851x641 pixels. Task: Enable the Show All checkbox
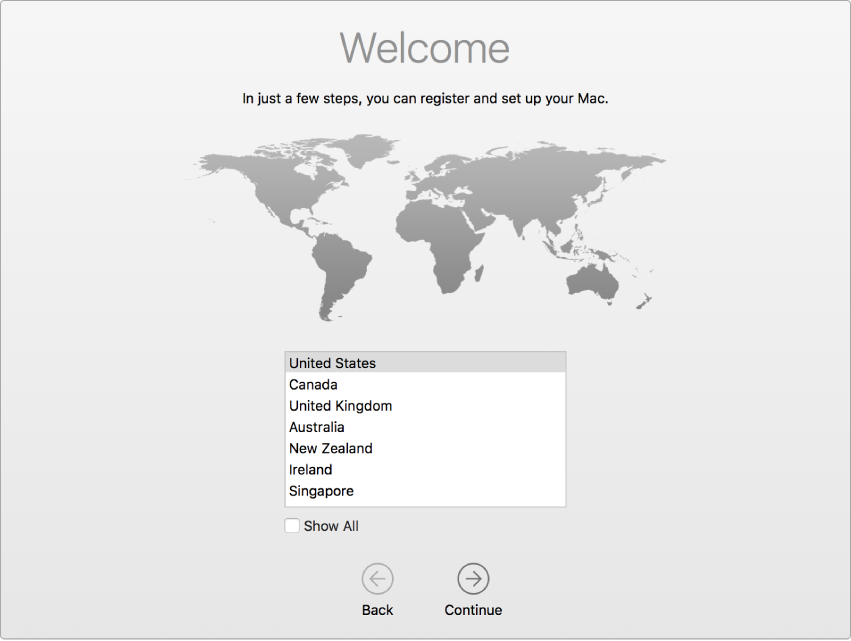[x=291, y=525]
